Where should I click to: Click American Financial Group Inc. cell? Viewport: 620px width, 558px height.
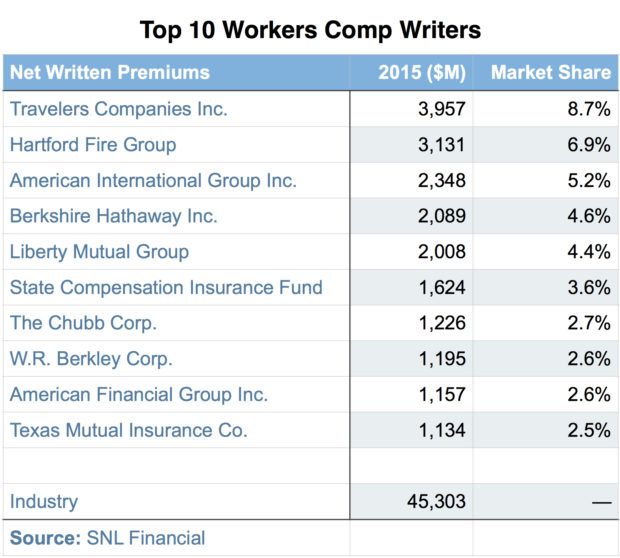(139, 395)
